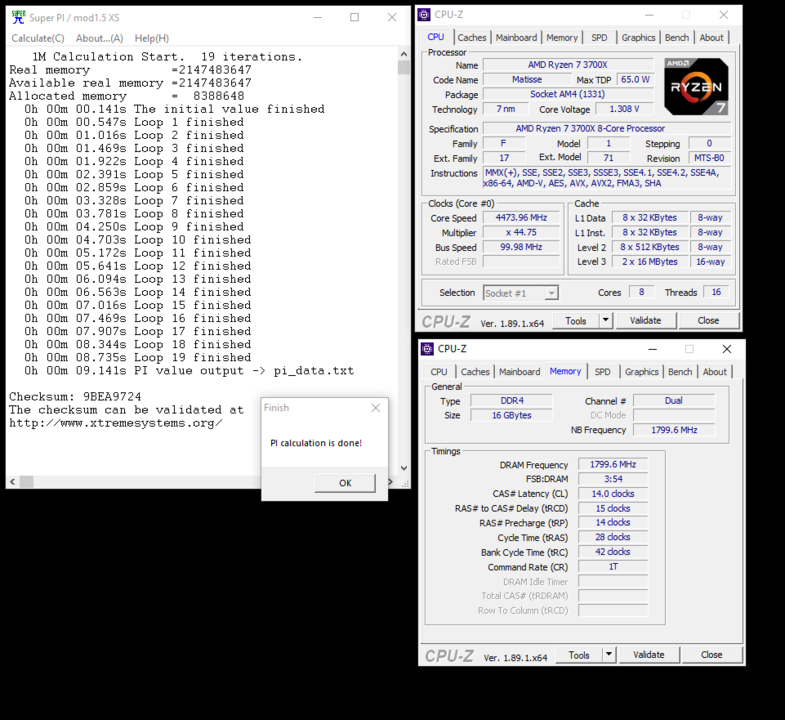Click the Channel # value Dual
The image size is (785, 720).
point(673,401)
